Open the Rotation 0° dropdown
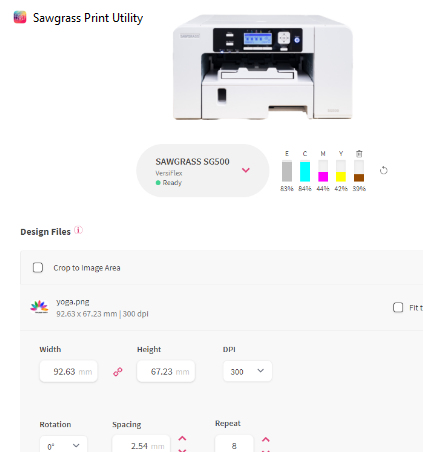 click(x=63, y=444)
